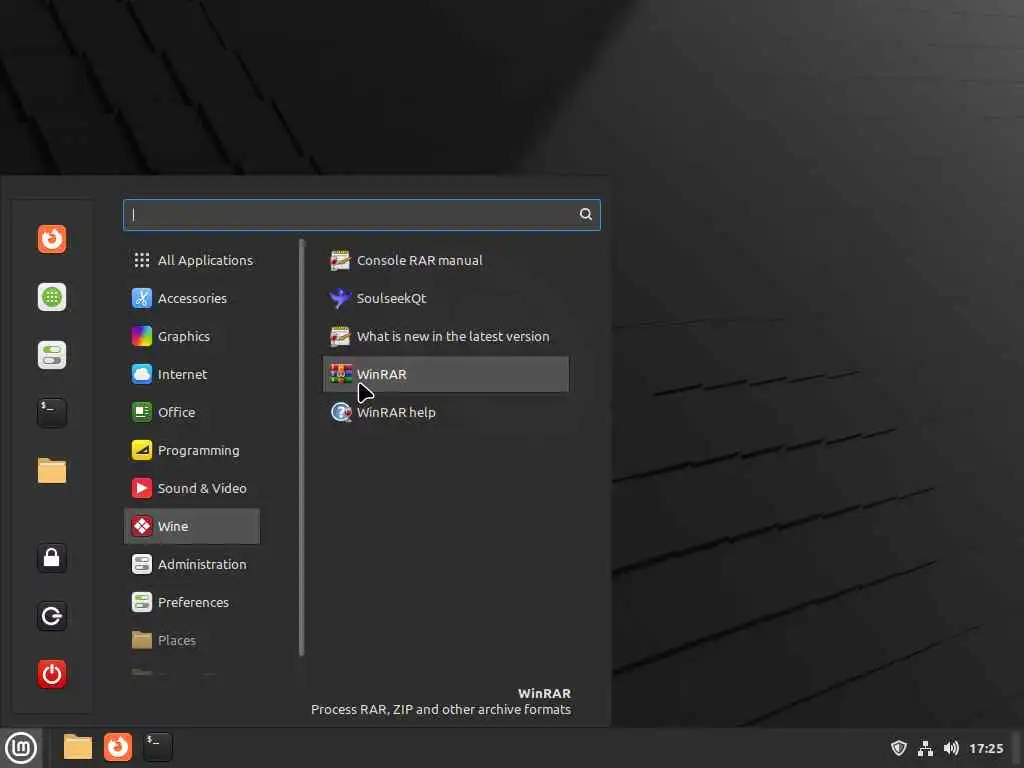Open the clock showing 17:25
This screenshot has height=768, width=1024.
click(985, 748)
